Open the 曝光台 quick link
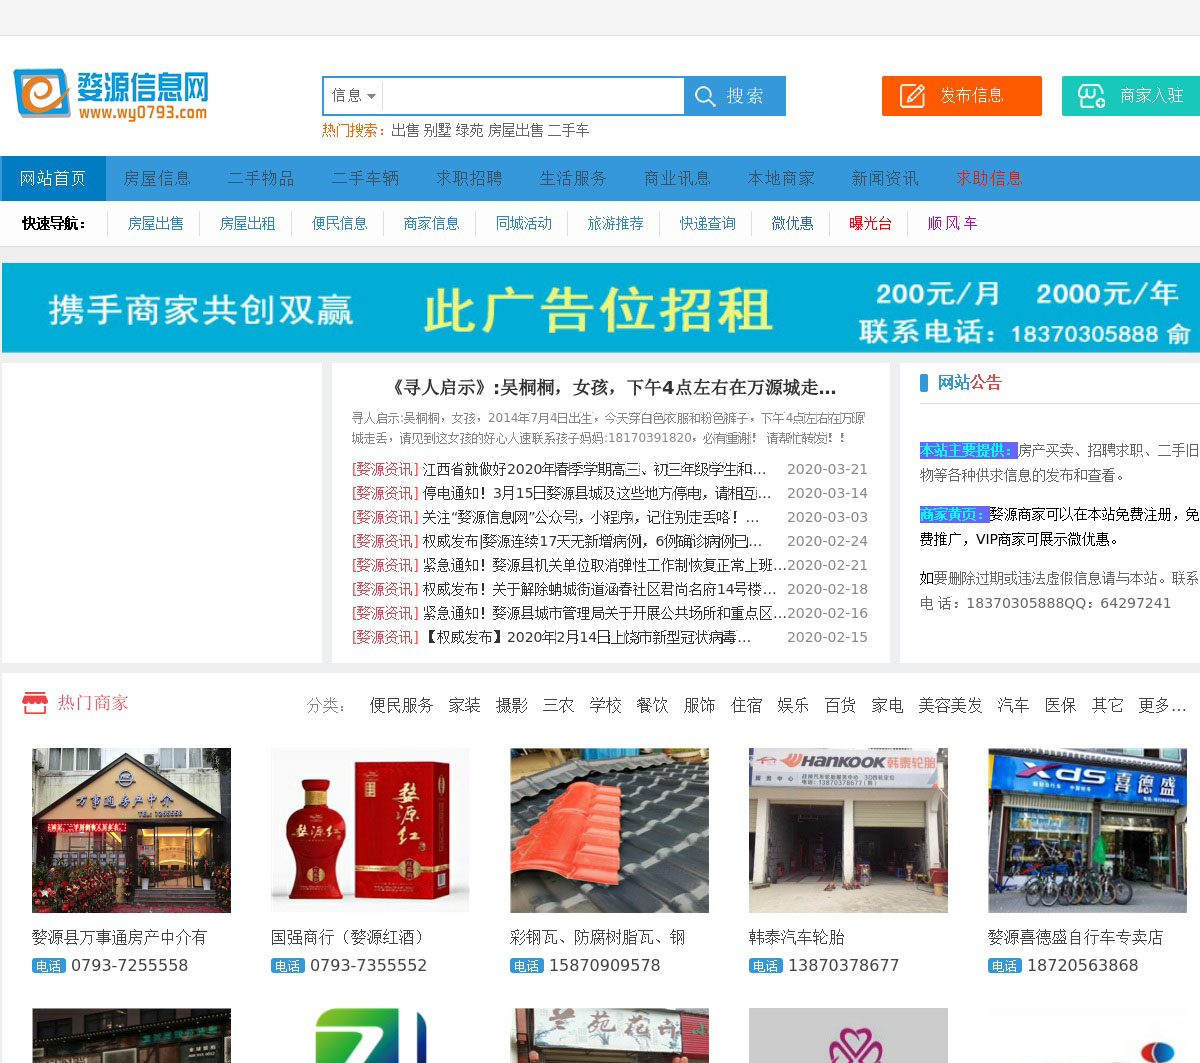 870,223
